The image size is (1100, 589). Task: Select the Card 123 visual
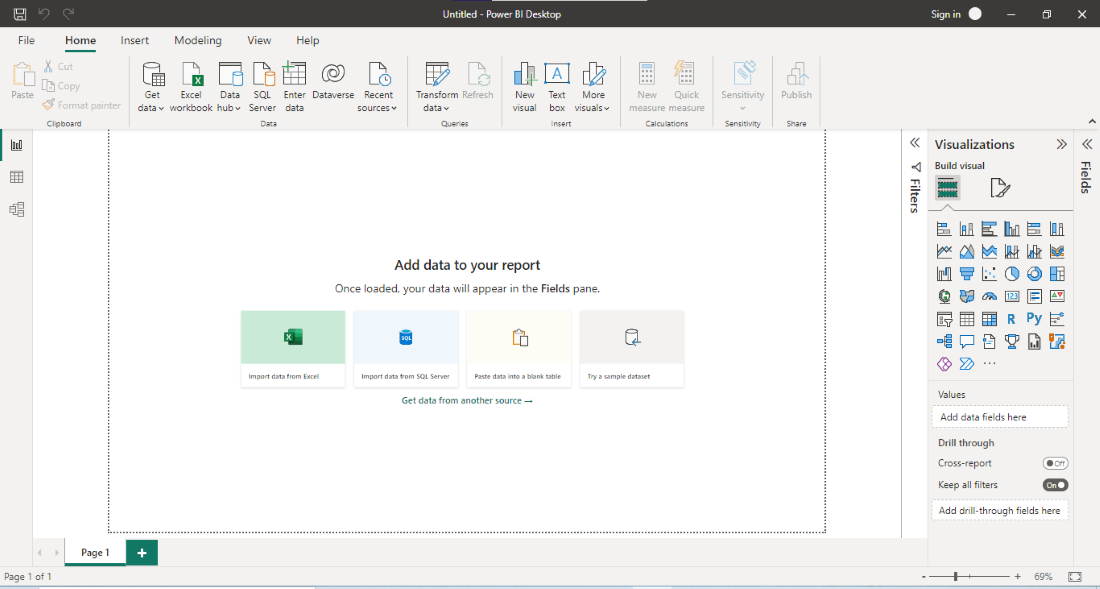[1012, 296]
